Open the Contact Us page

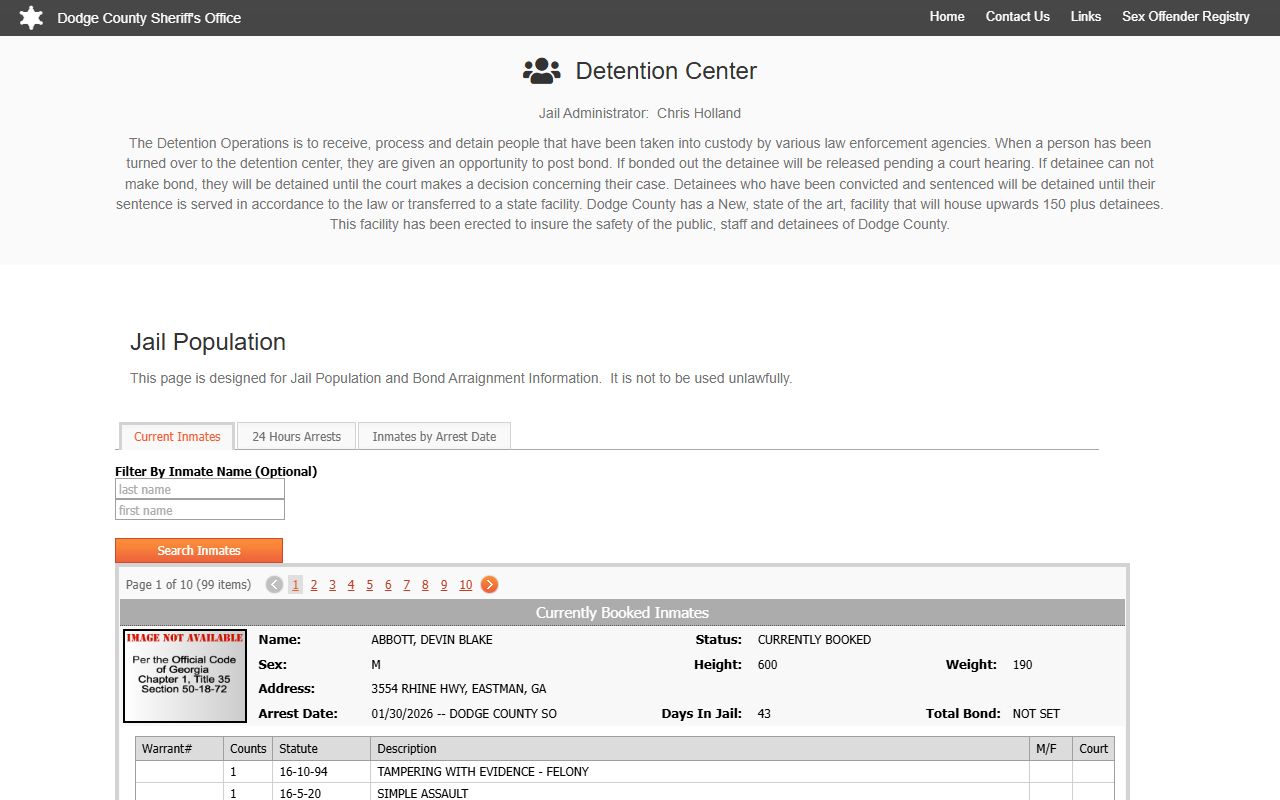[1017, 17]
